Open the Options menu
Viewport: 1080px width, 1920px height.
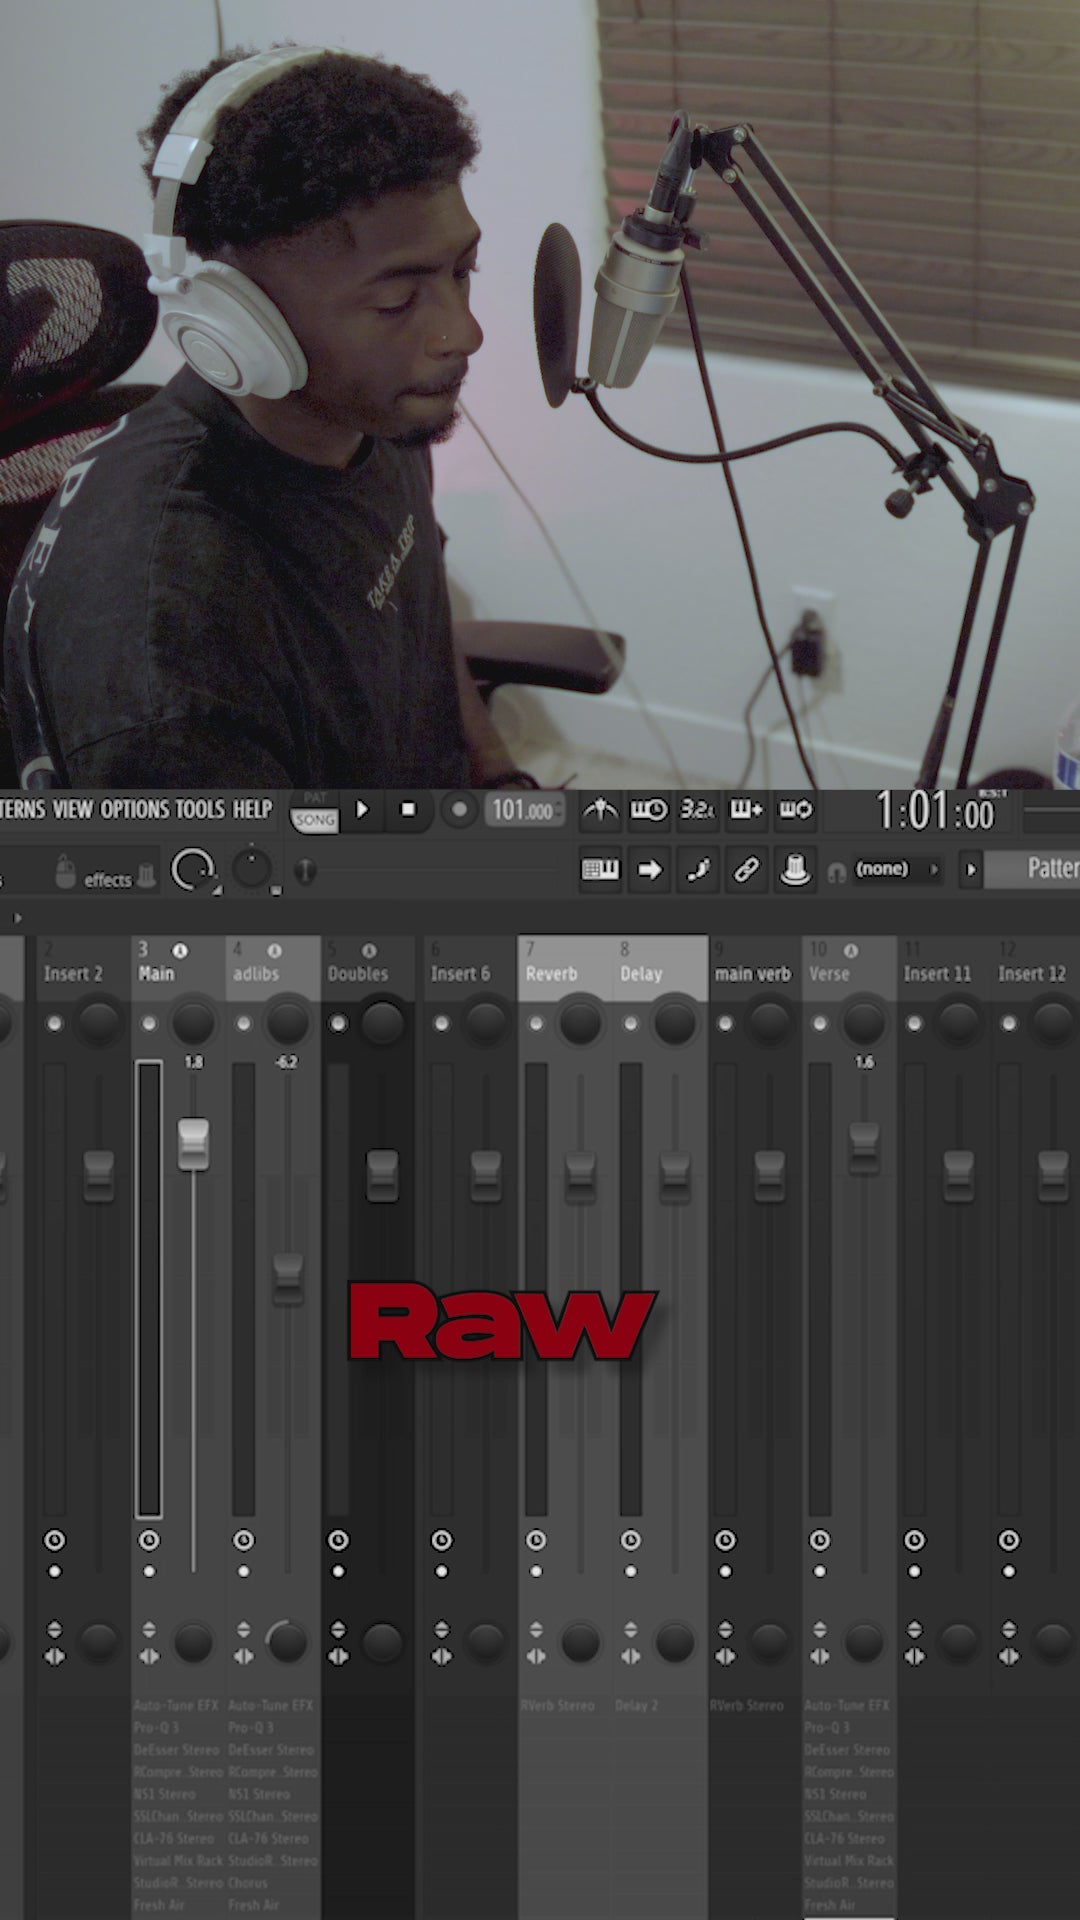(135, 809)
